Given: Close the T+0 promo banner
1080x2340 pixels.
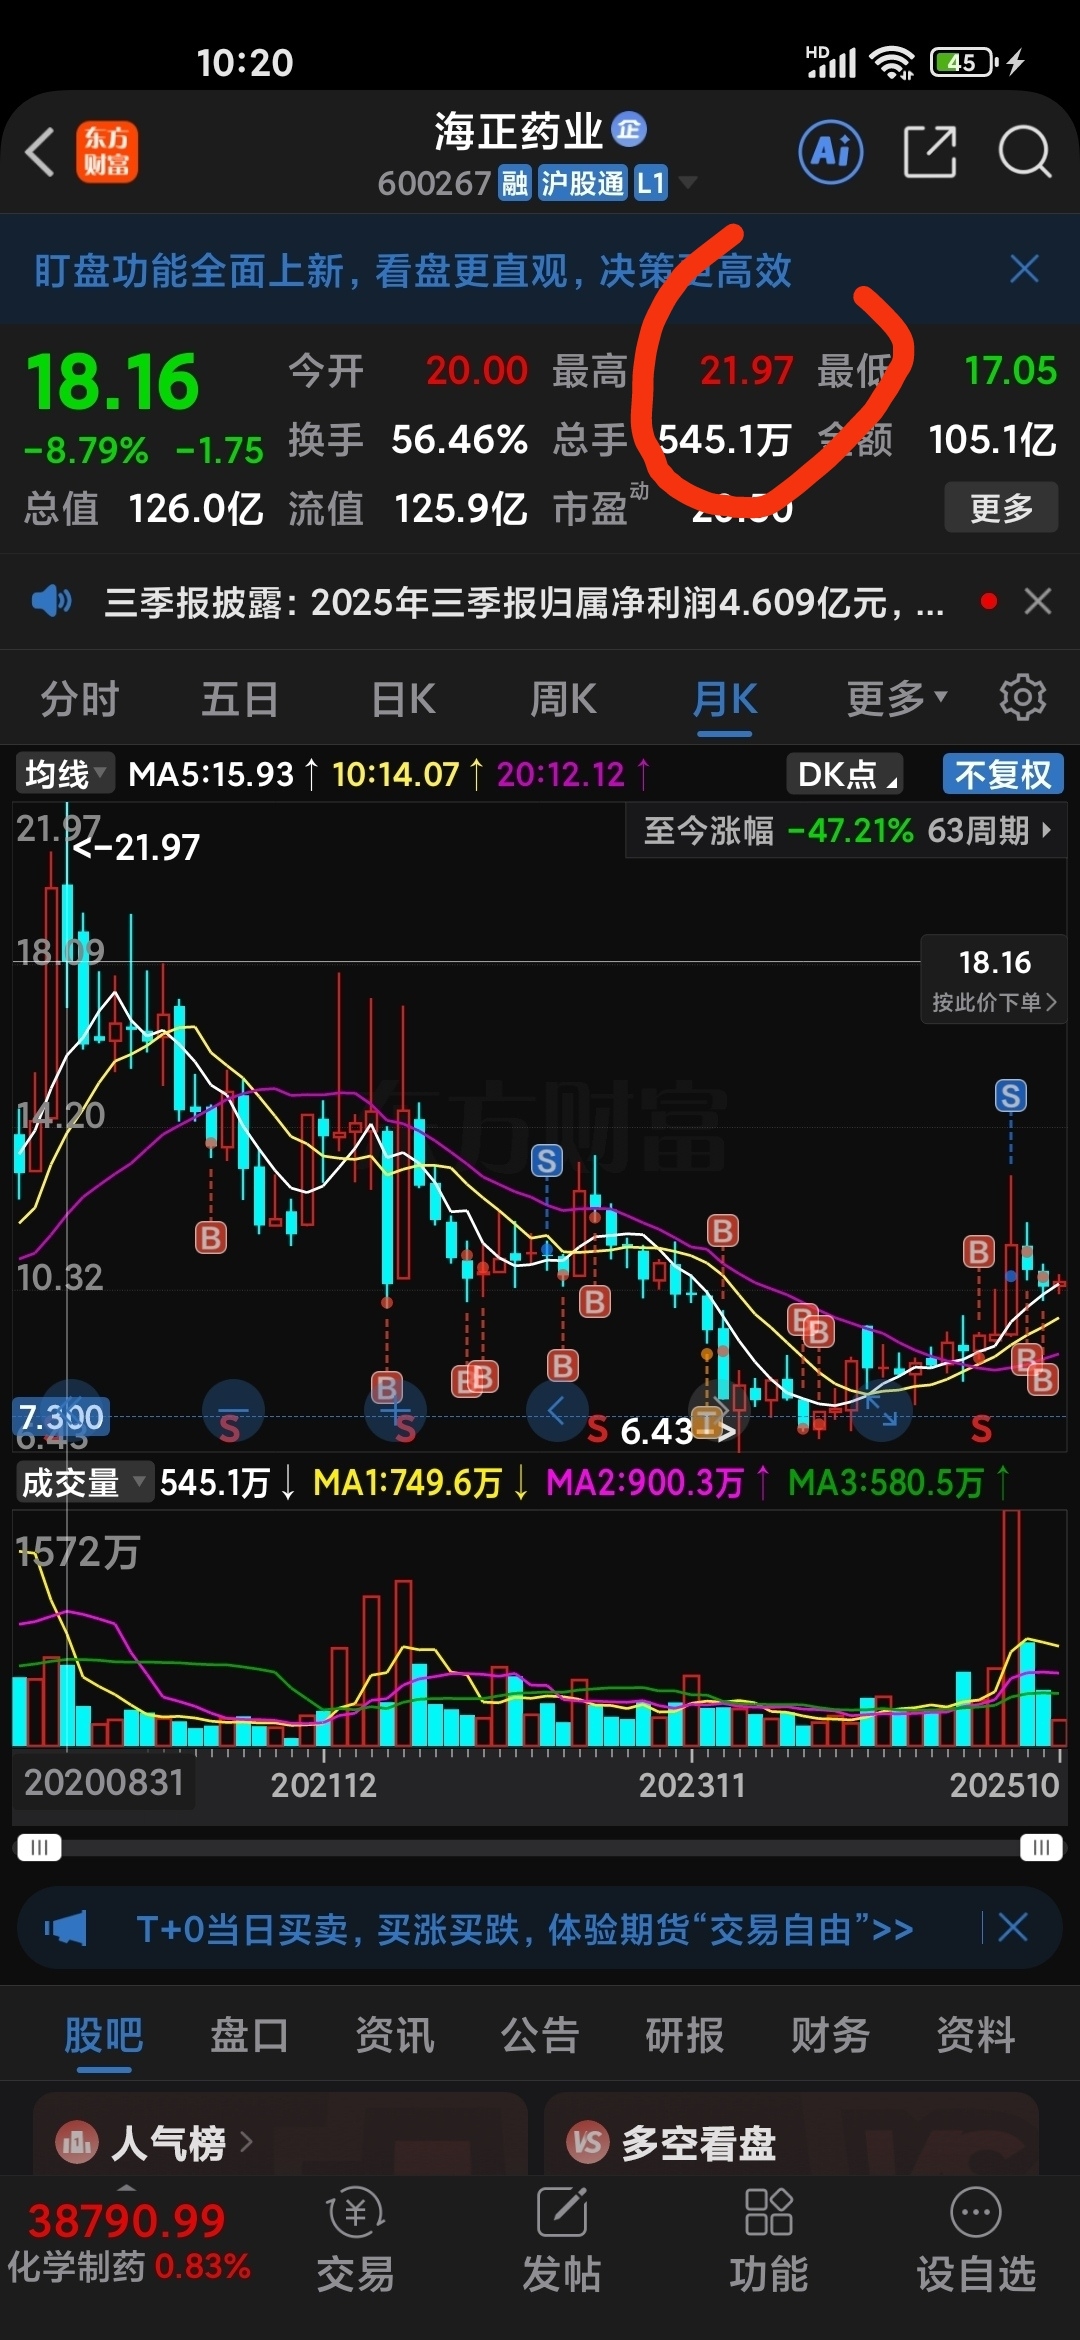Looking at the screenshot, I should point(1013,1927).
